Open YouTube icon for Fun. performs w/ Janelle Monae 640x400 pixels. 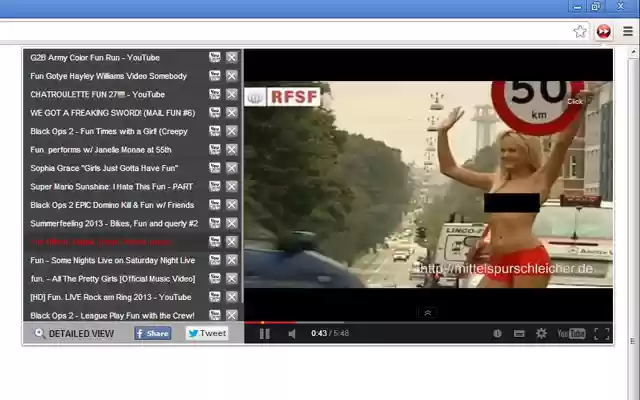(215, 149)
